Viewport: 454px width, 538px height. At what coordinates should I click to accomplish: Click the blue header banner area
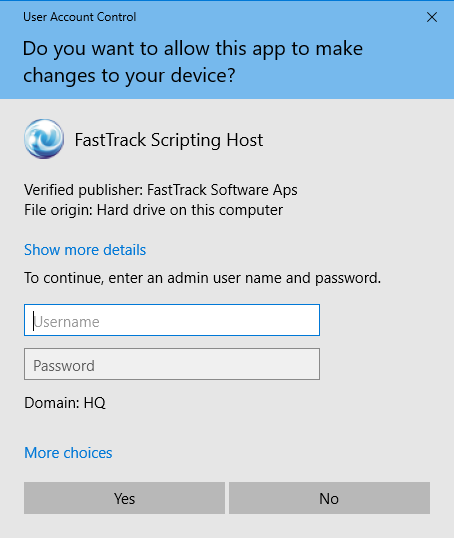point(227,50)
